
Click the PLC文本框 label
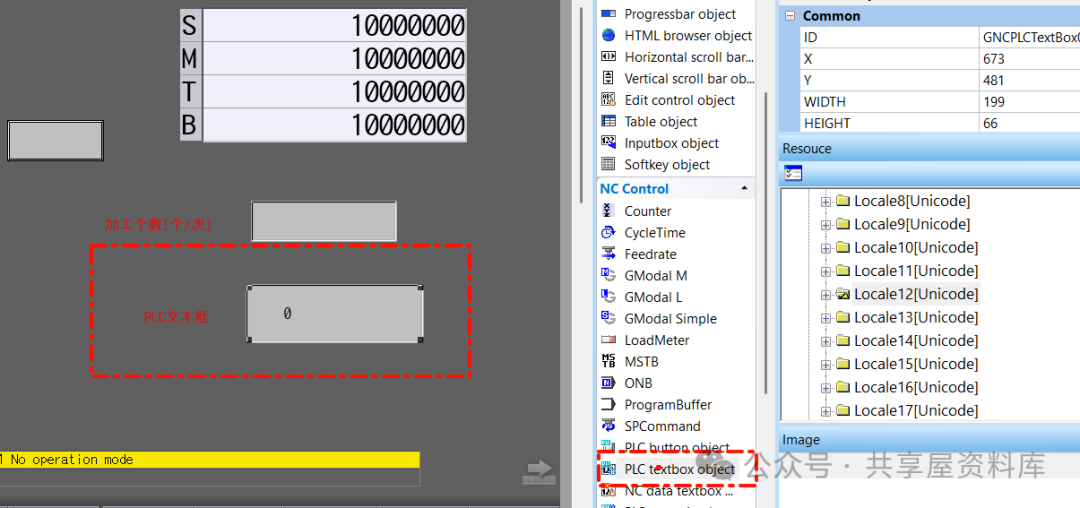[x=176, y=317]
